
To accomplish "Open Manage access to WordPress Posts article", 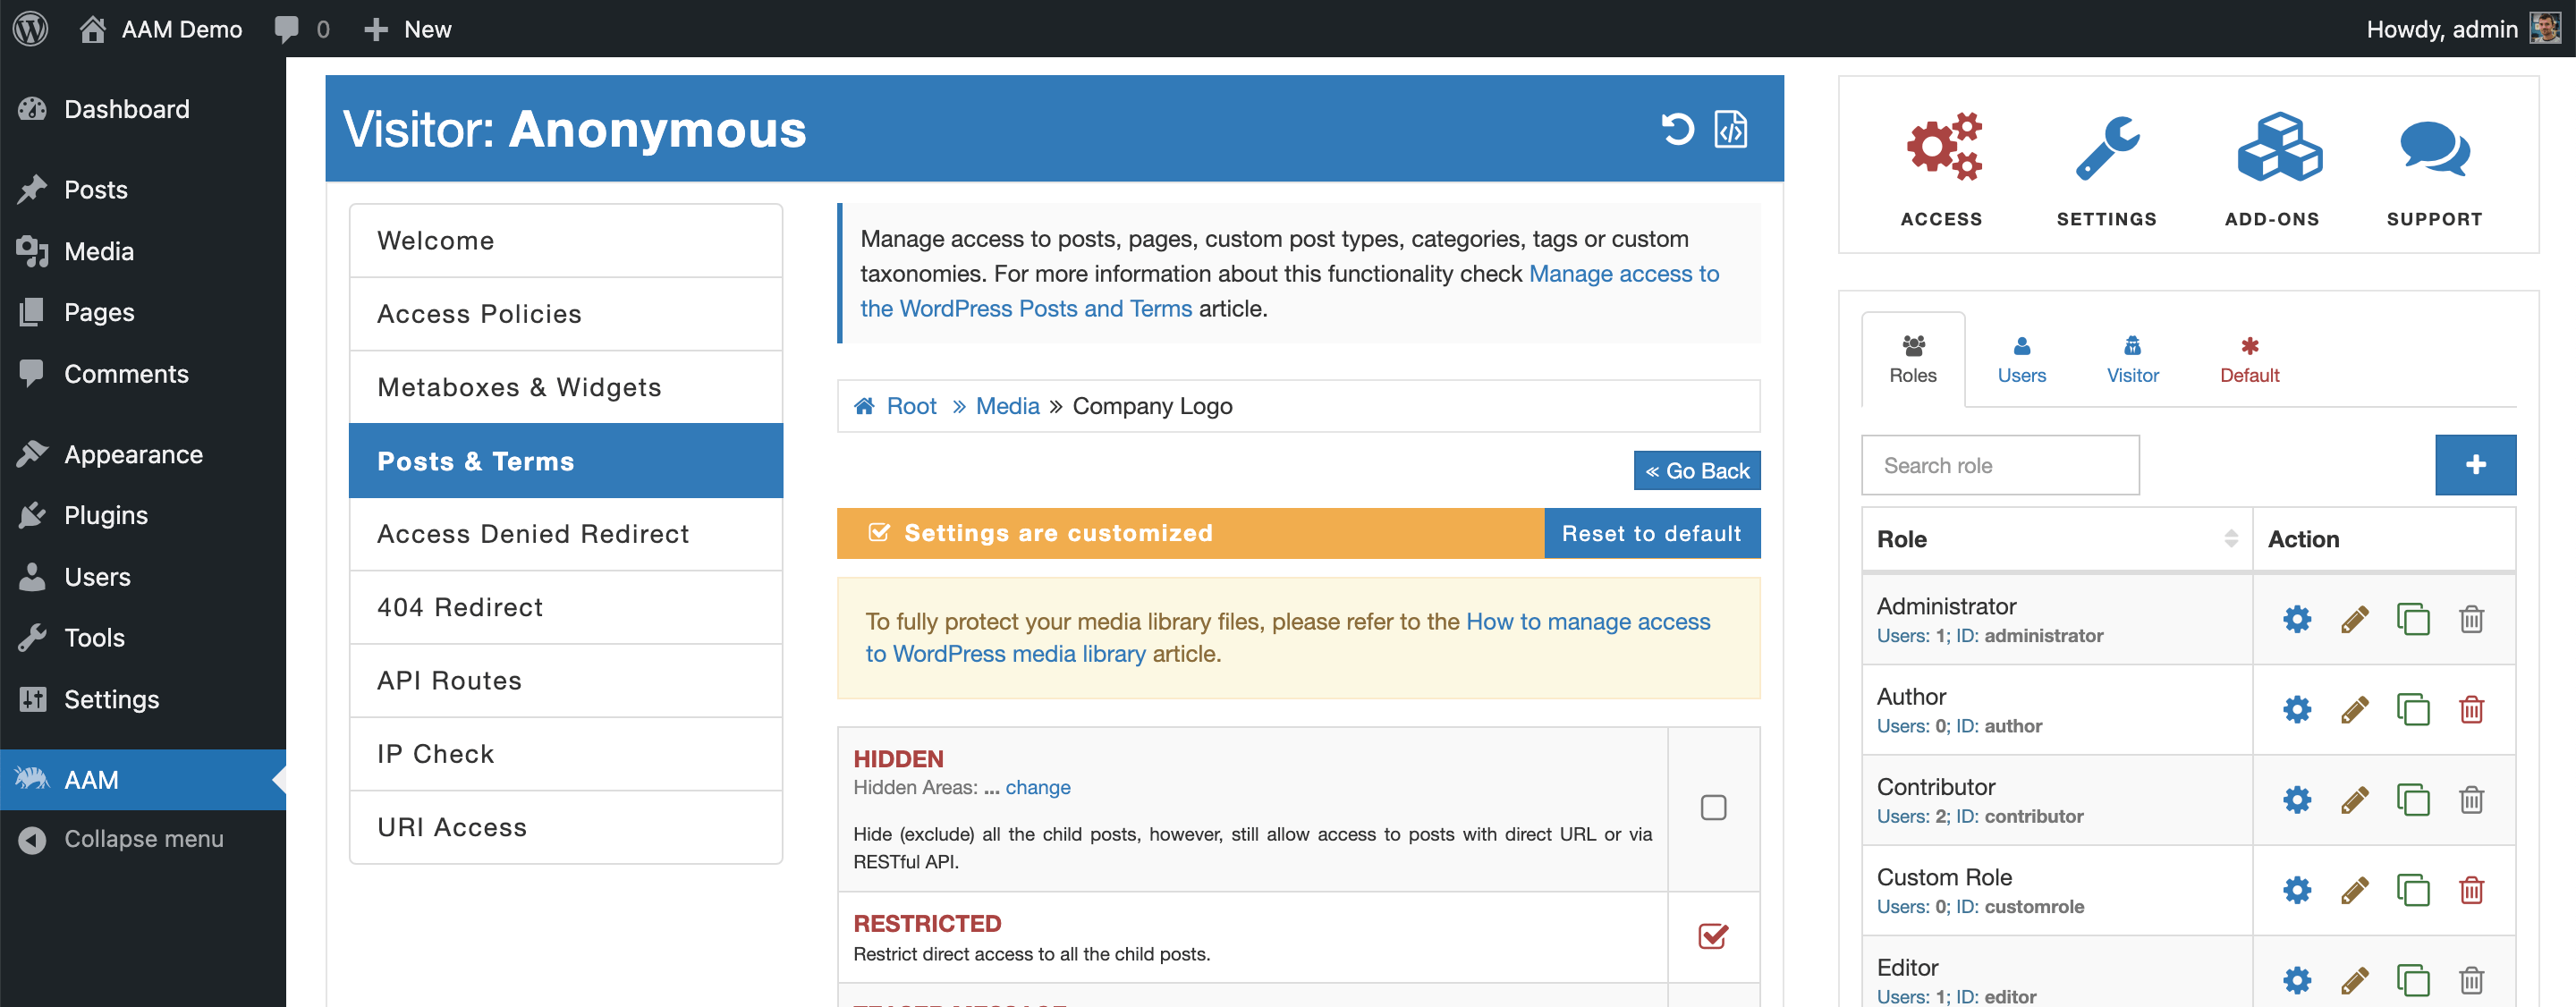I will [x=1289, y=291].
